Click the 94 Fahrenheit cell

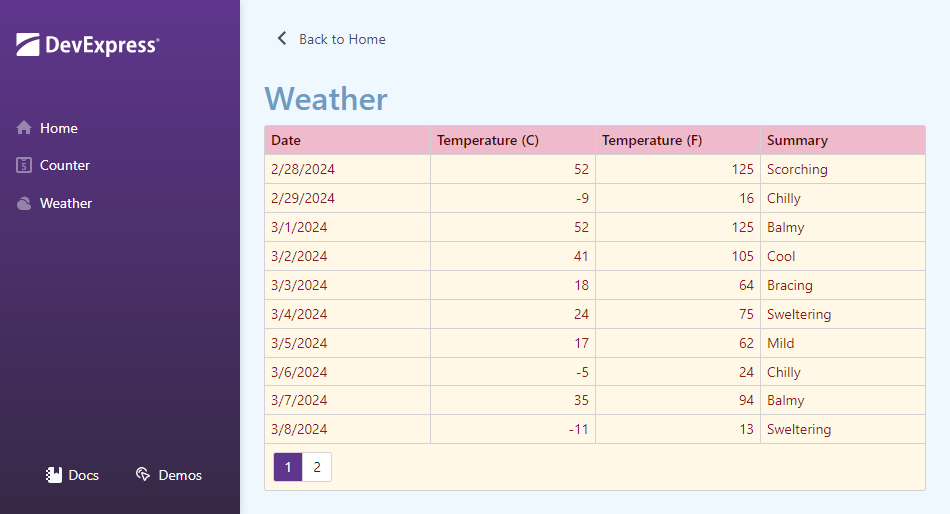coord(678,400)
